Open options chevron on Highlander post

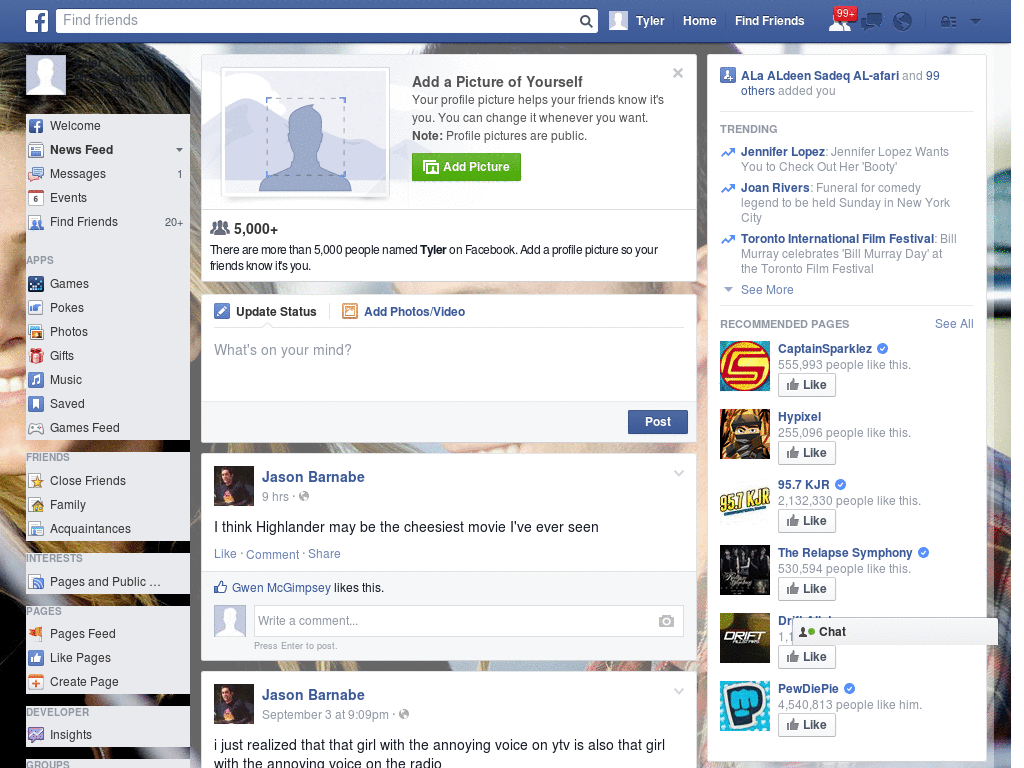pyautogui.click(x=679, y=473)
